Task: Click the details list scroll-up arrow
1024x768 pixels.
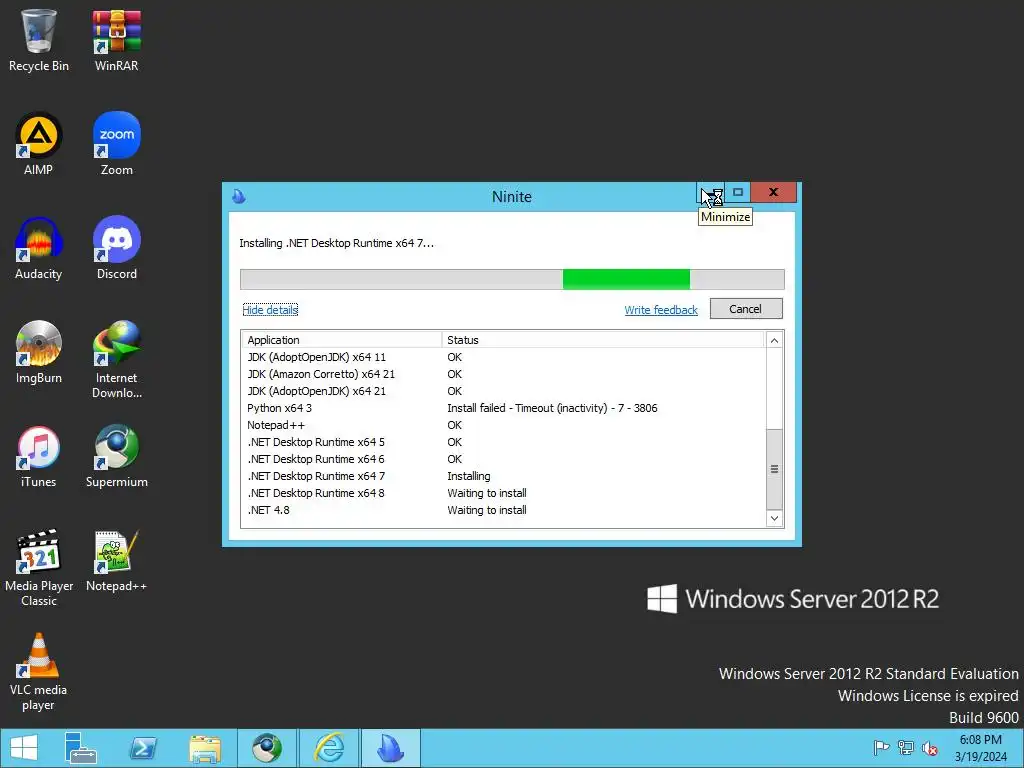Action: tap(774, 340)
